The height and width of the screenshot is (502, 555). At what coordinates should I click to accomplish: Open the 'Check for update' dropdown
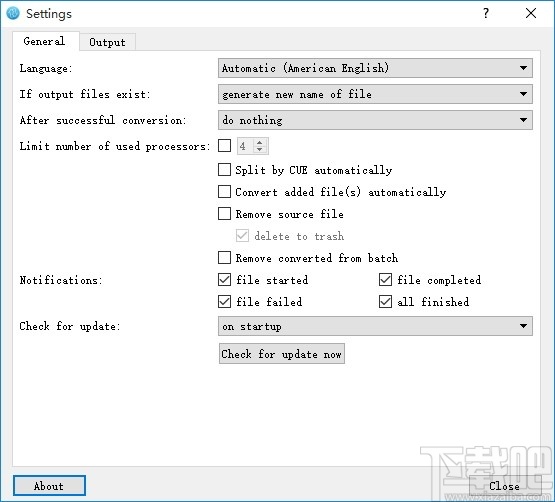tap(375, 326)
